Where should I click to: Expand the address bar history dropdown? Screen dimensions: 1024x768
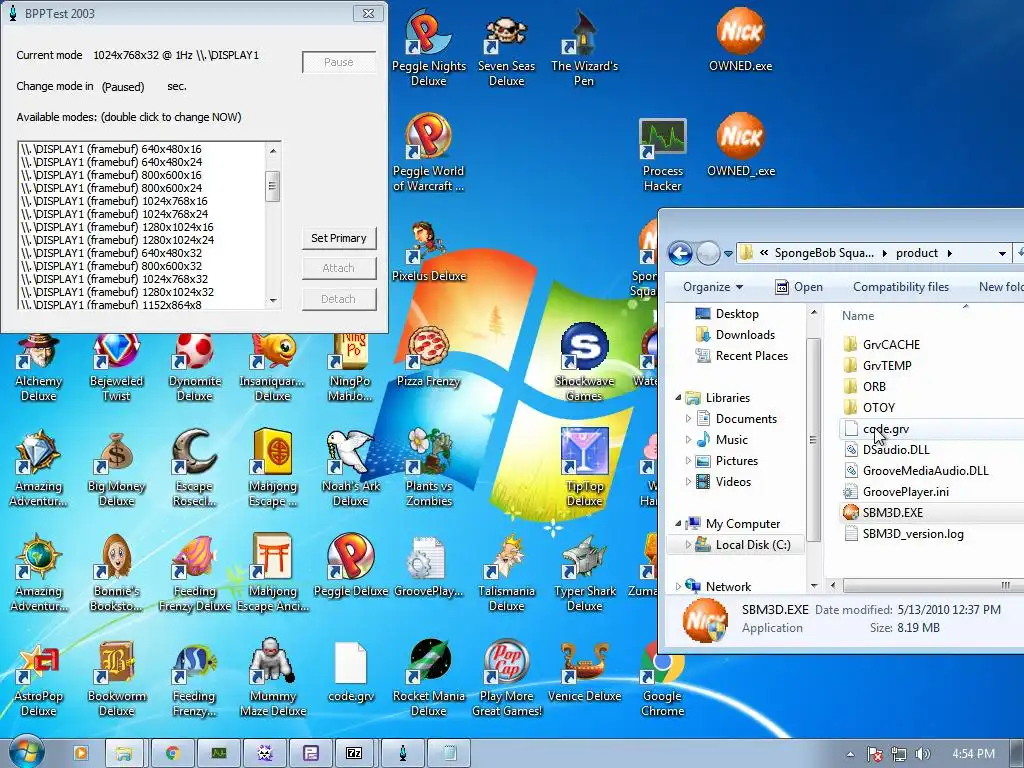pos(1002,253)
